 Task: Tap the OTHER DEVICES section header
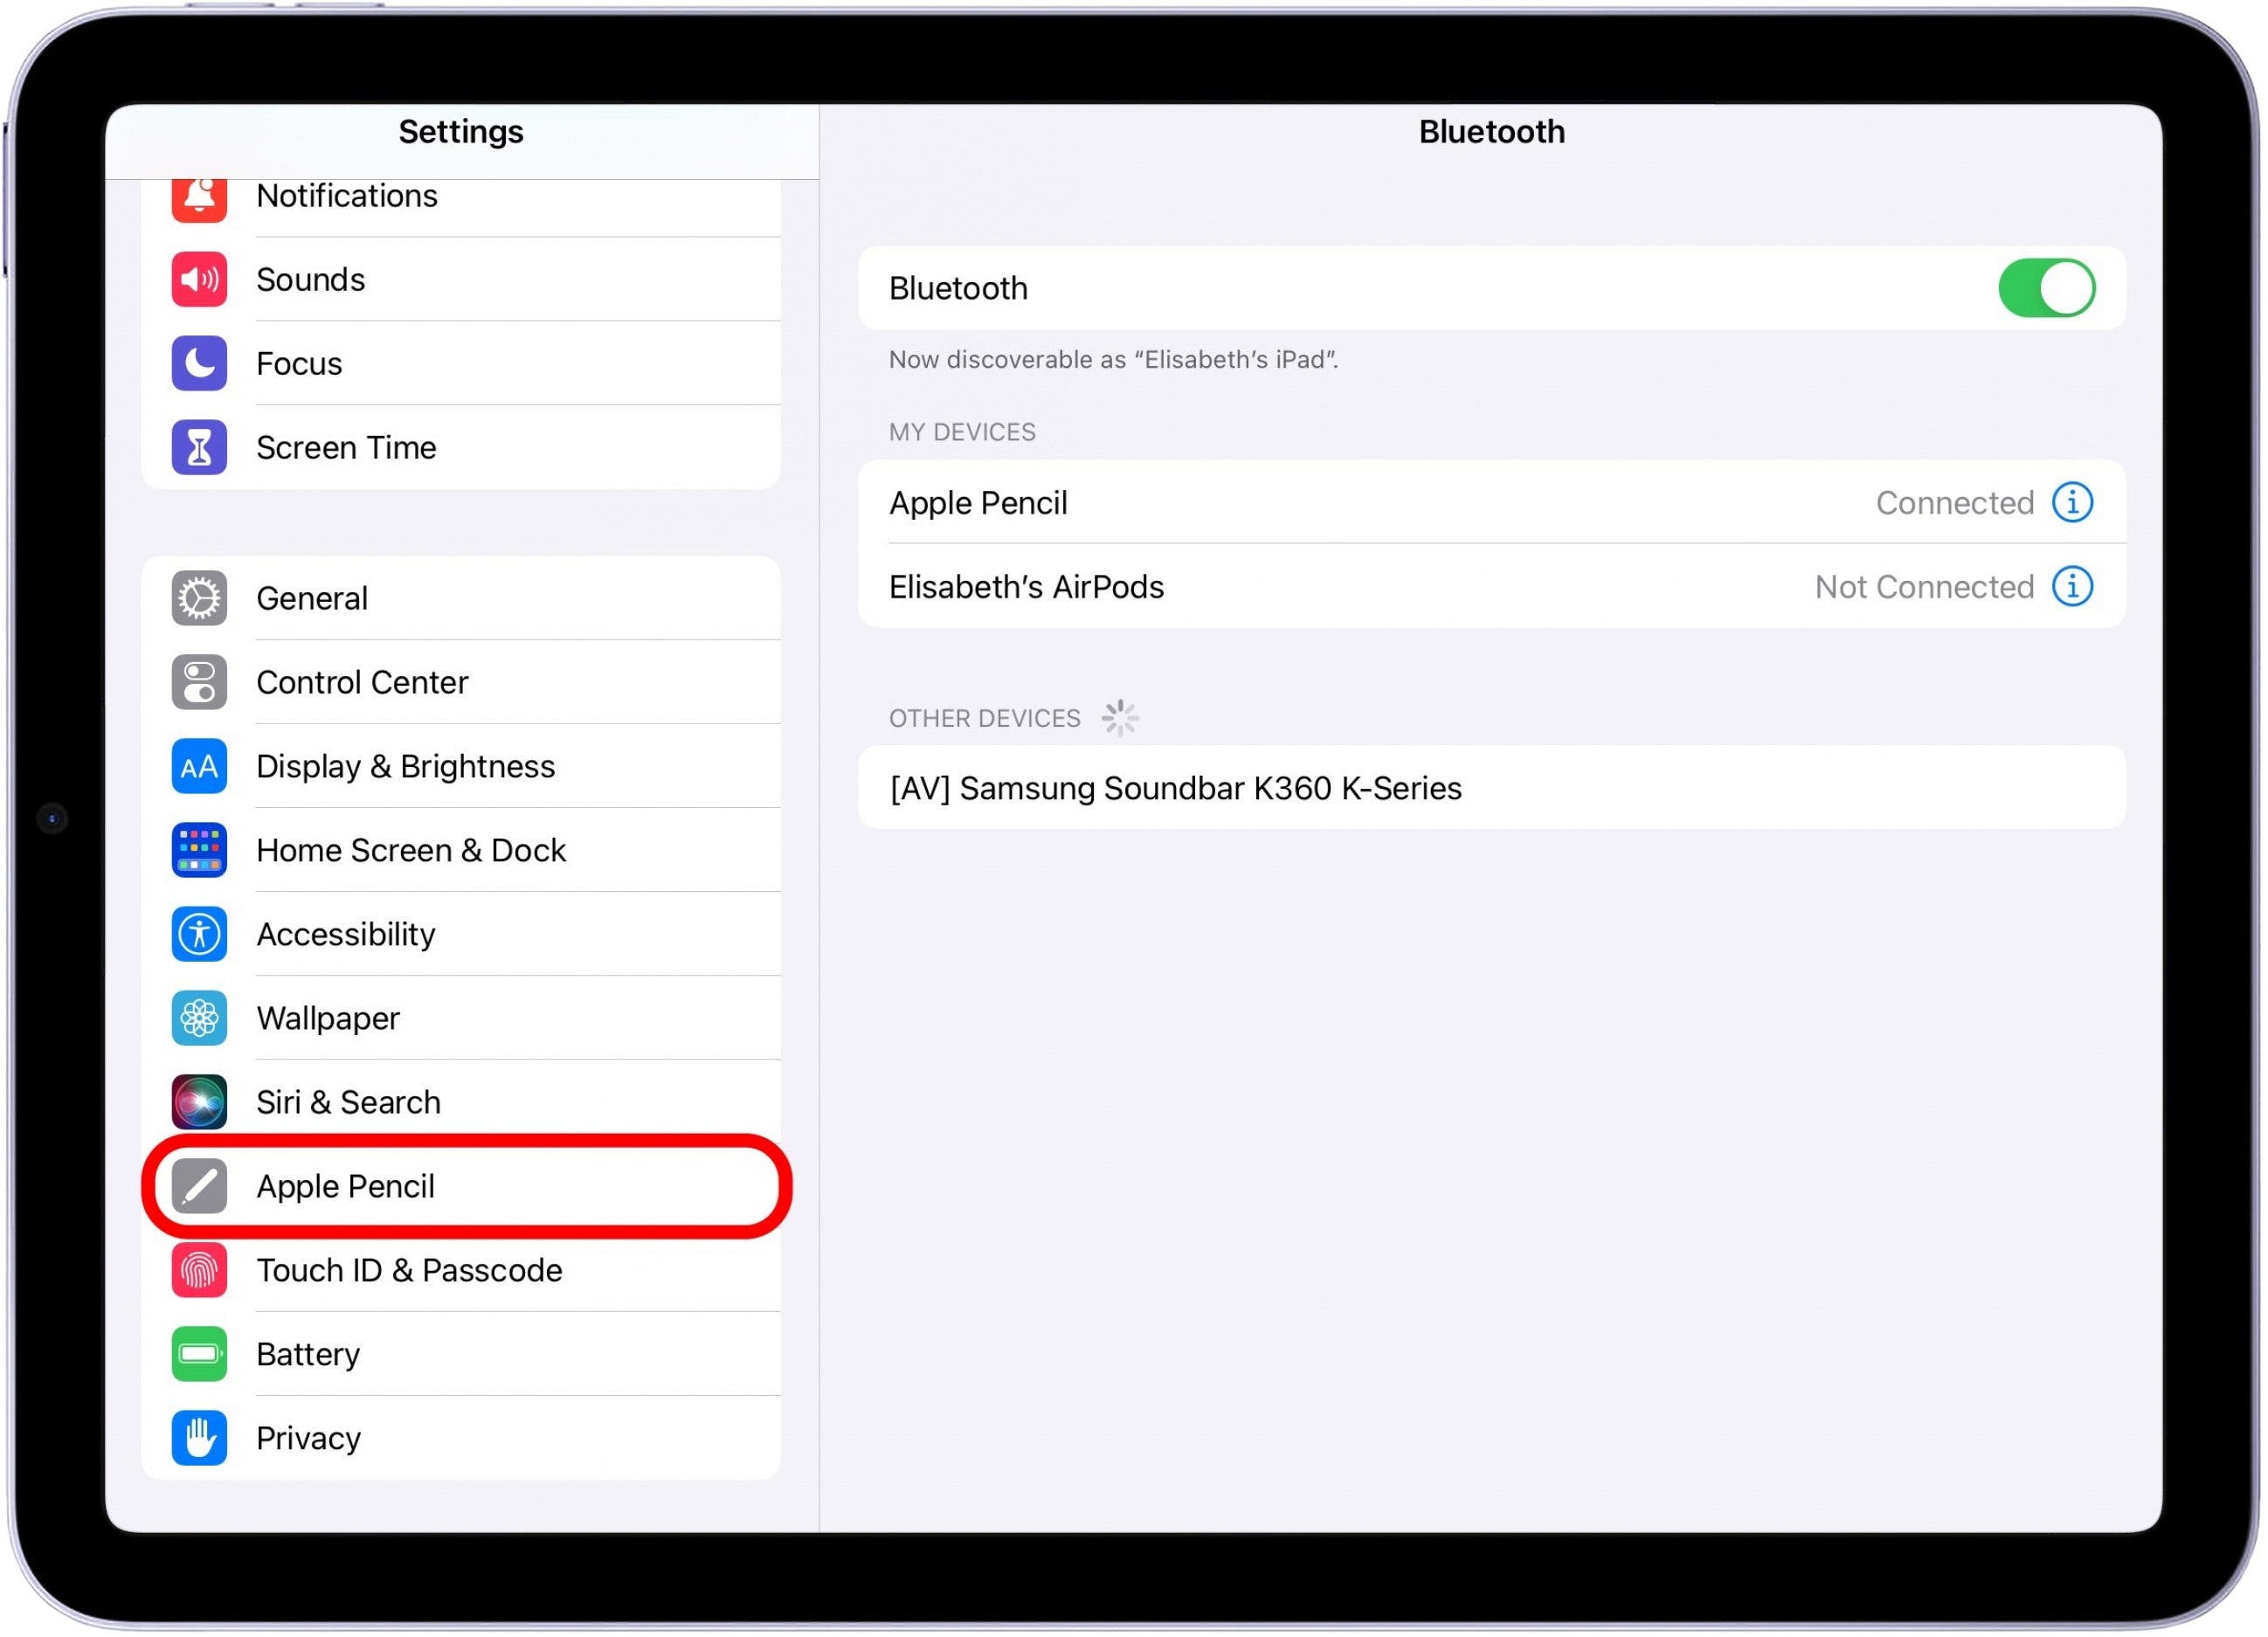985,718
